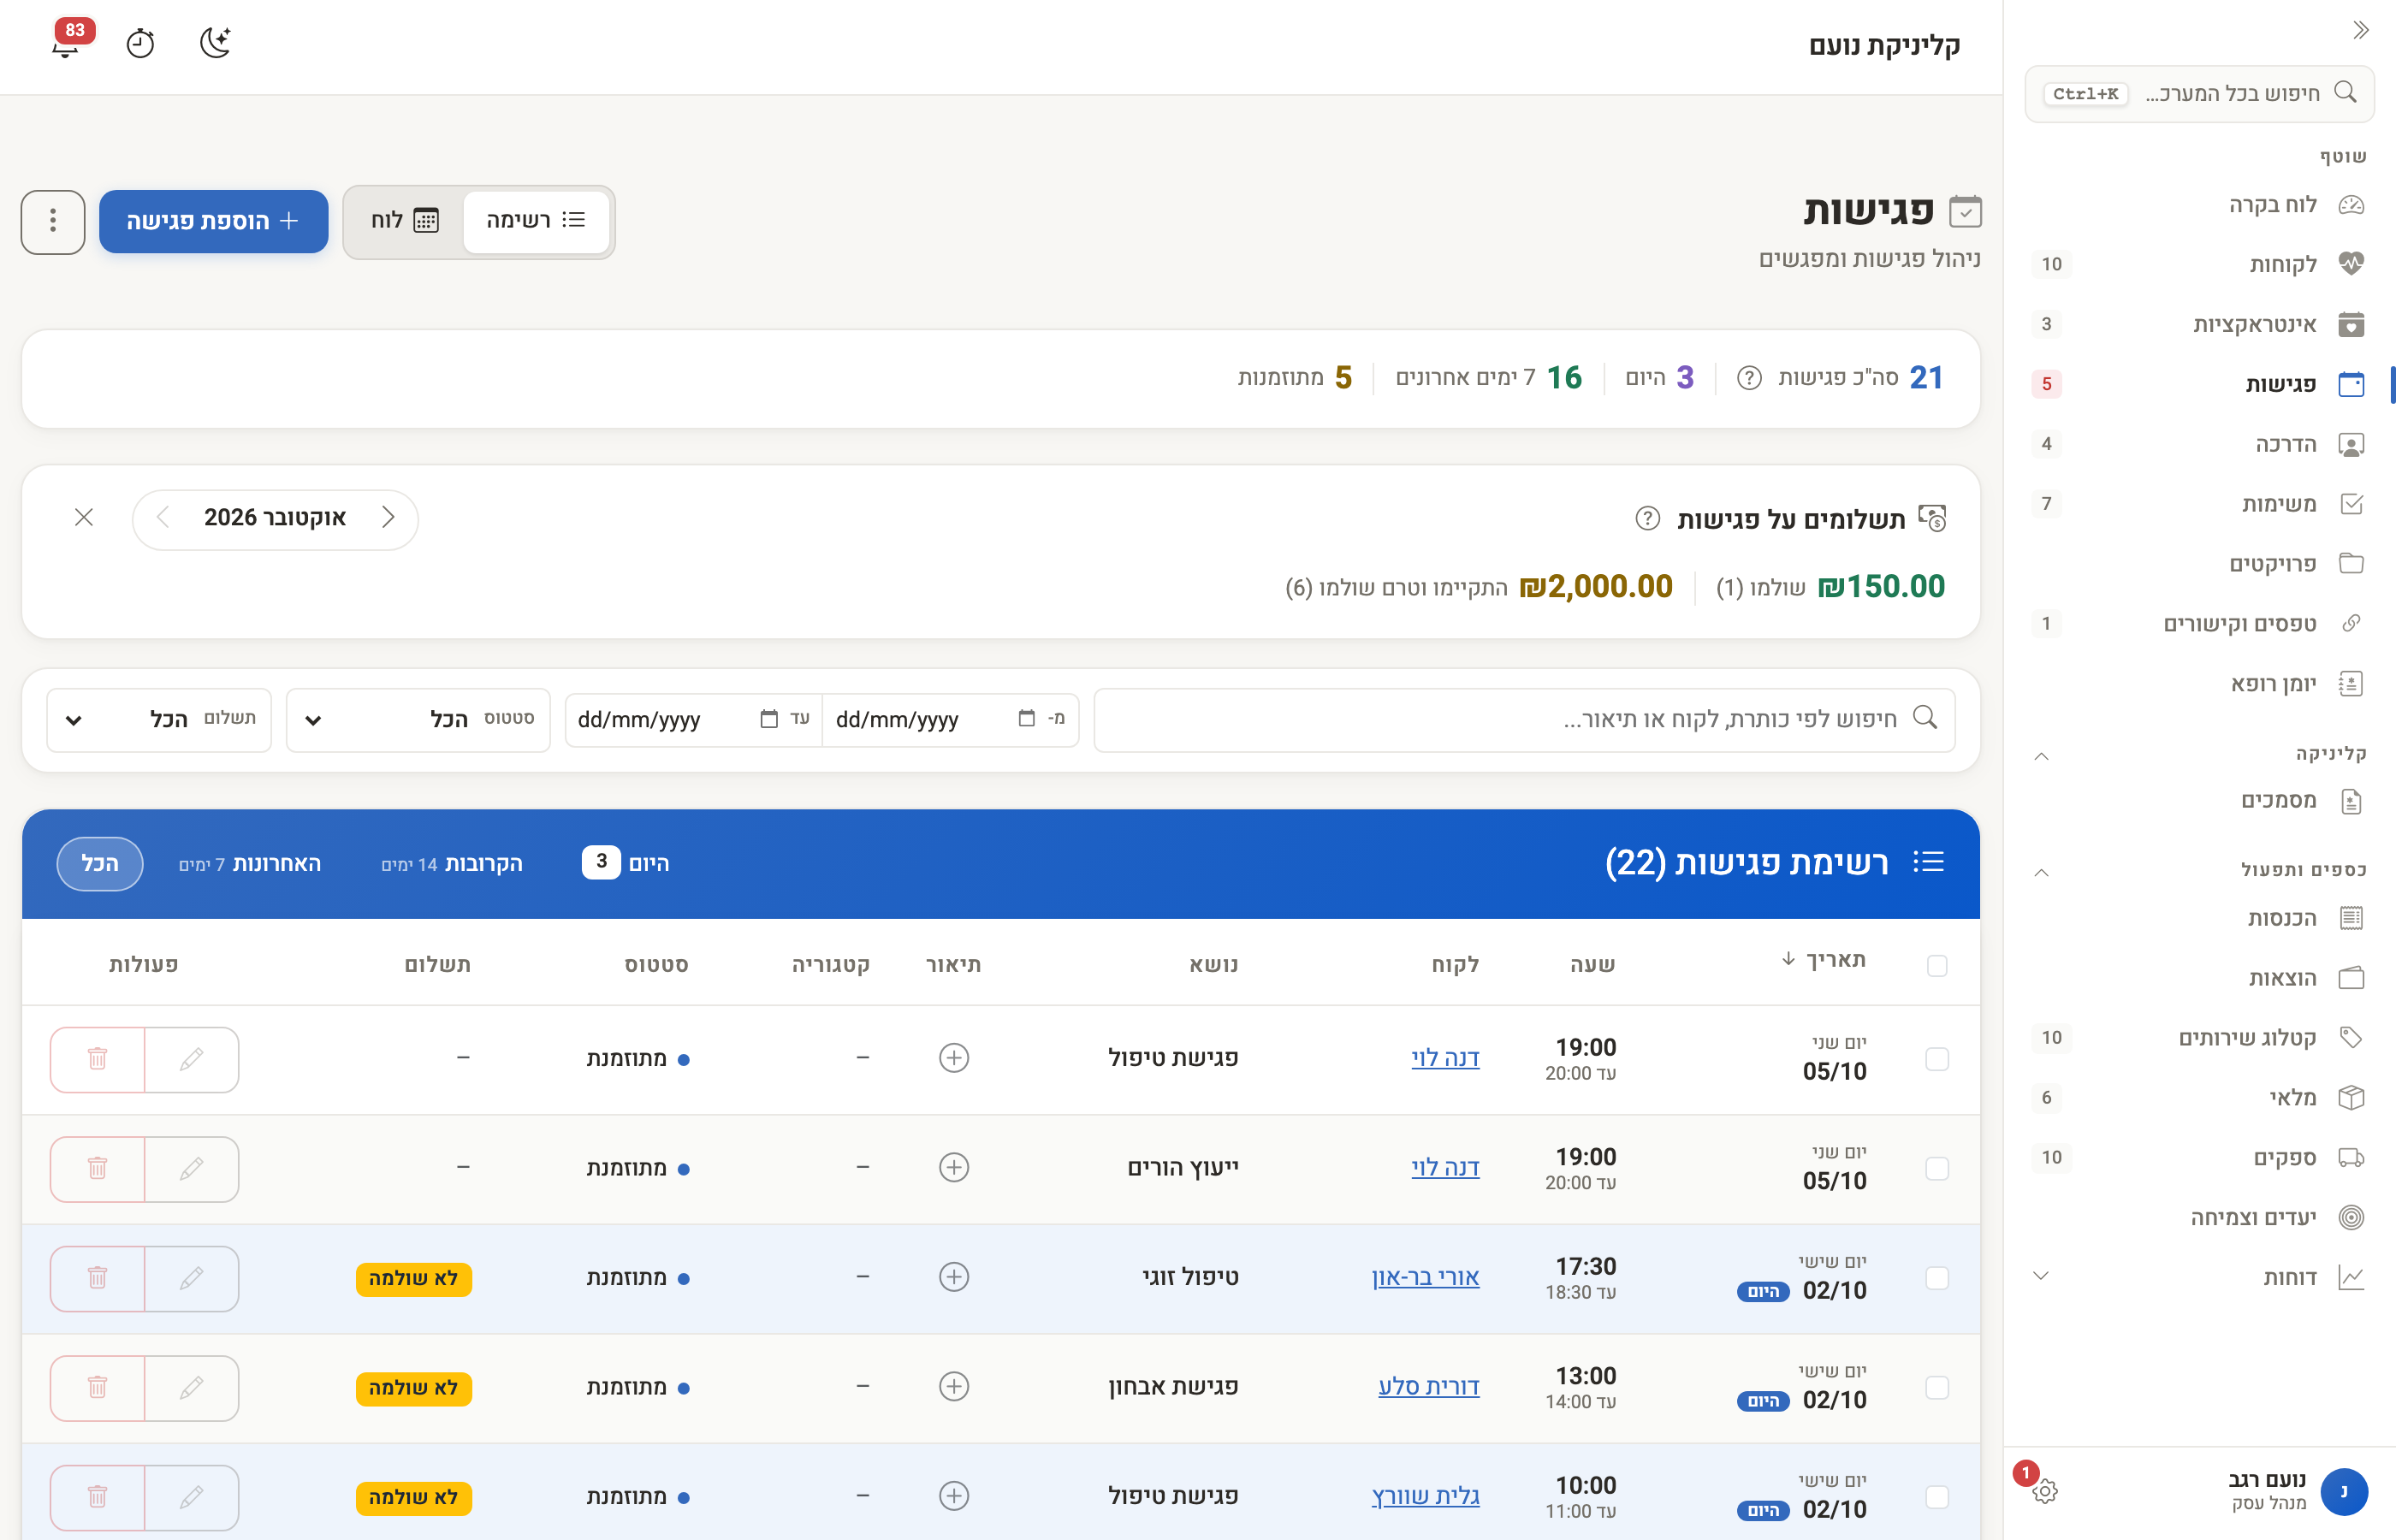Image resolution: width=2396 pixels, height=1540 pixels.
Task: Check the box for טיפול זוגי row
Action: [1936, 1278]
